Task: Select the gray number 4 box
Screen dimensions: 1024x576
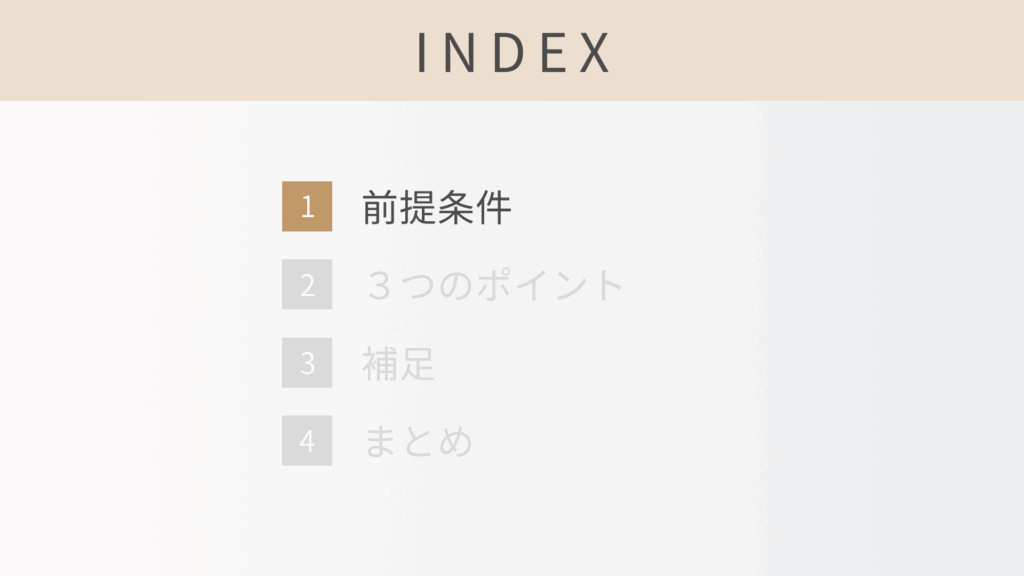Action: [307, 441]
